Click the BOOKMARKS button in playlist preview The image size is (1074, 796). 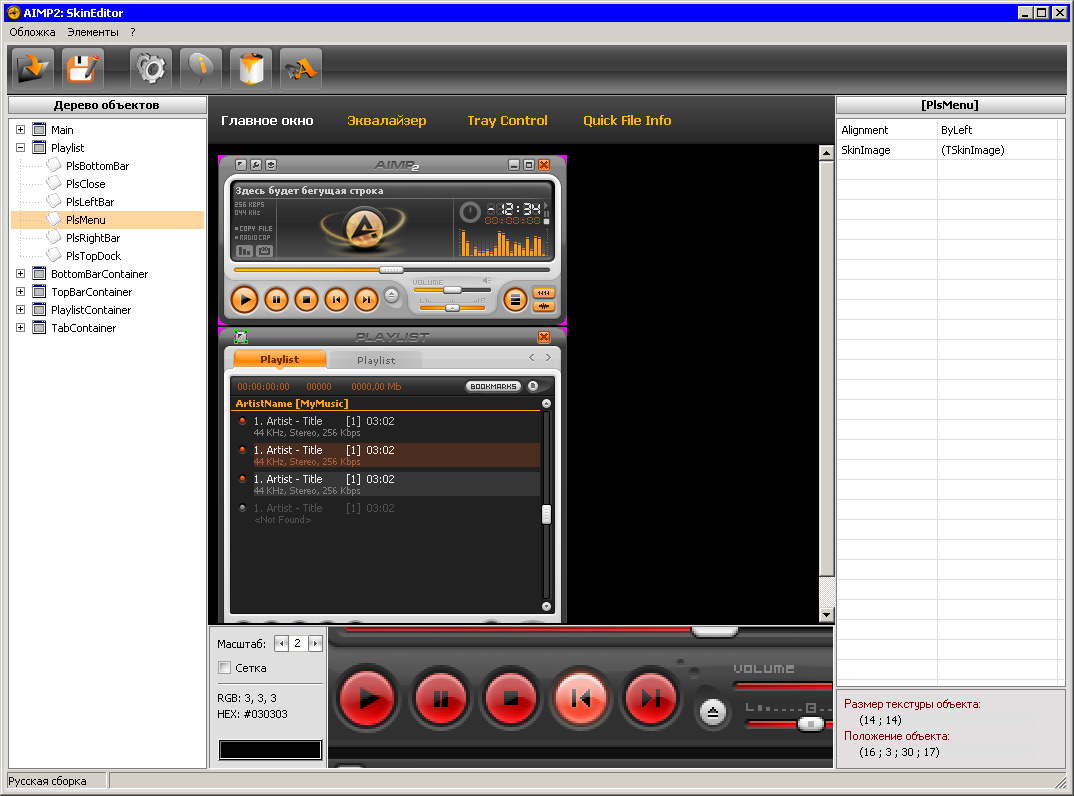click(x=493, y=386)
